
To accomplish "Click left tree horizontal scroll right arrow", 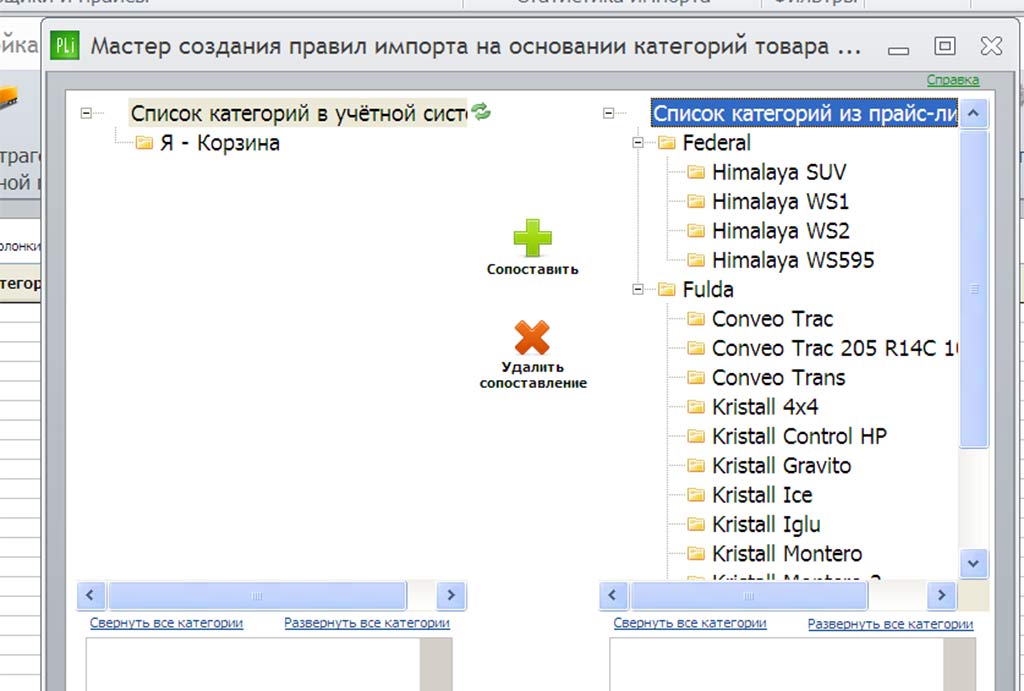I will tap(451, 595).
